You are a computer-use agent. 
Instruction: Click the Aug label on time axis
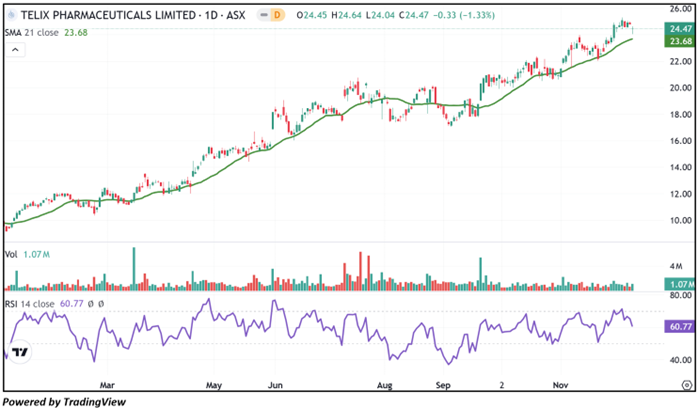click(x=385, y=385)
